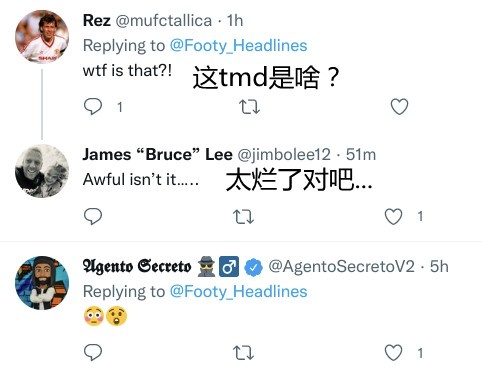This screenshot has width=482, height=368.
Task: Reply to James "Bruce" Lee's tweet
Action: (93, 216)
